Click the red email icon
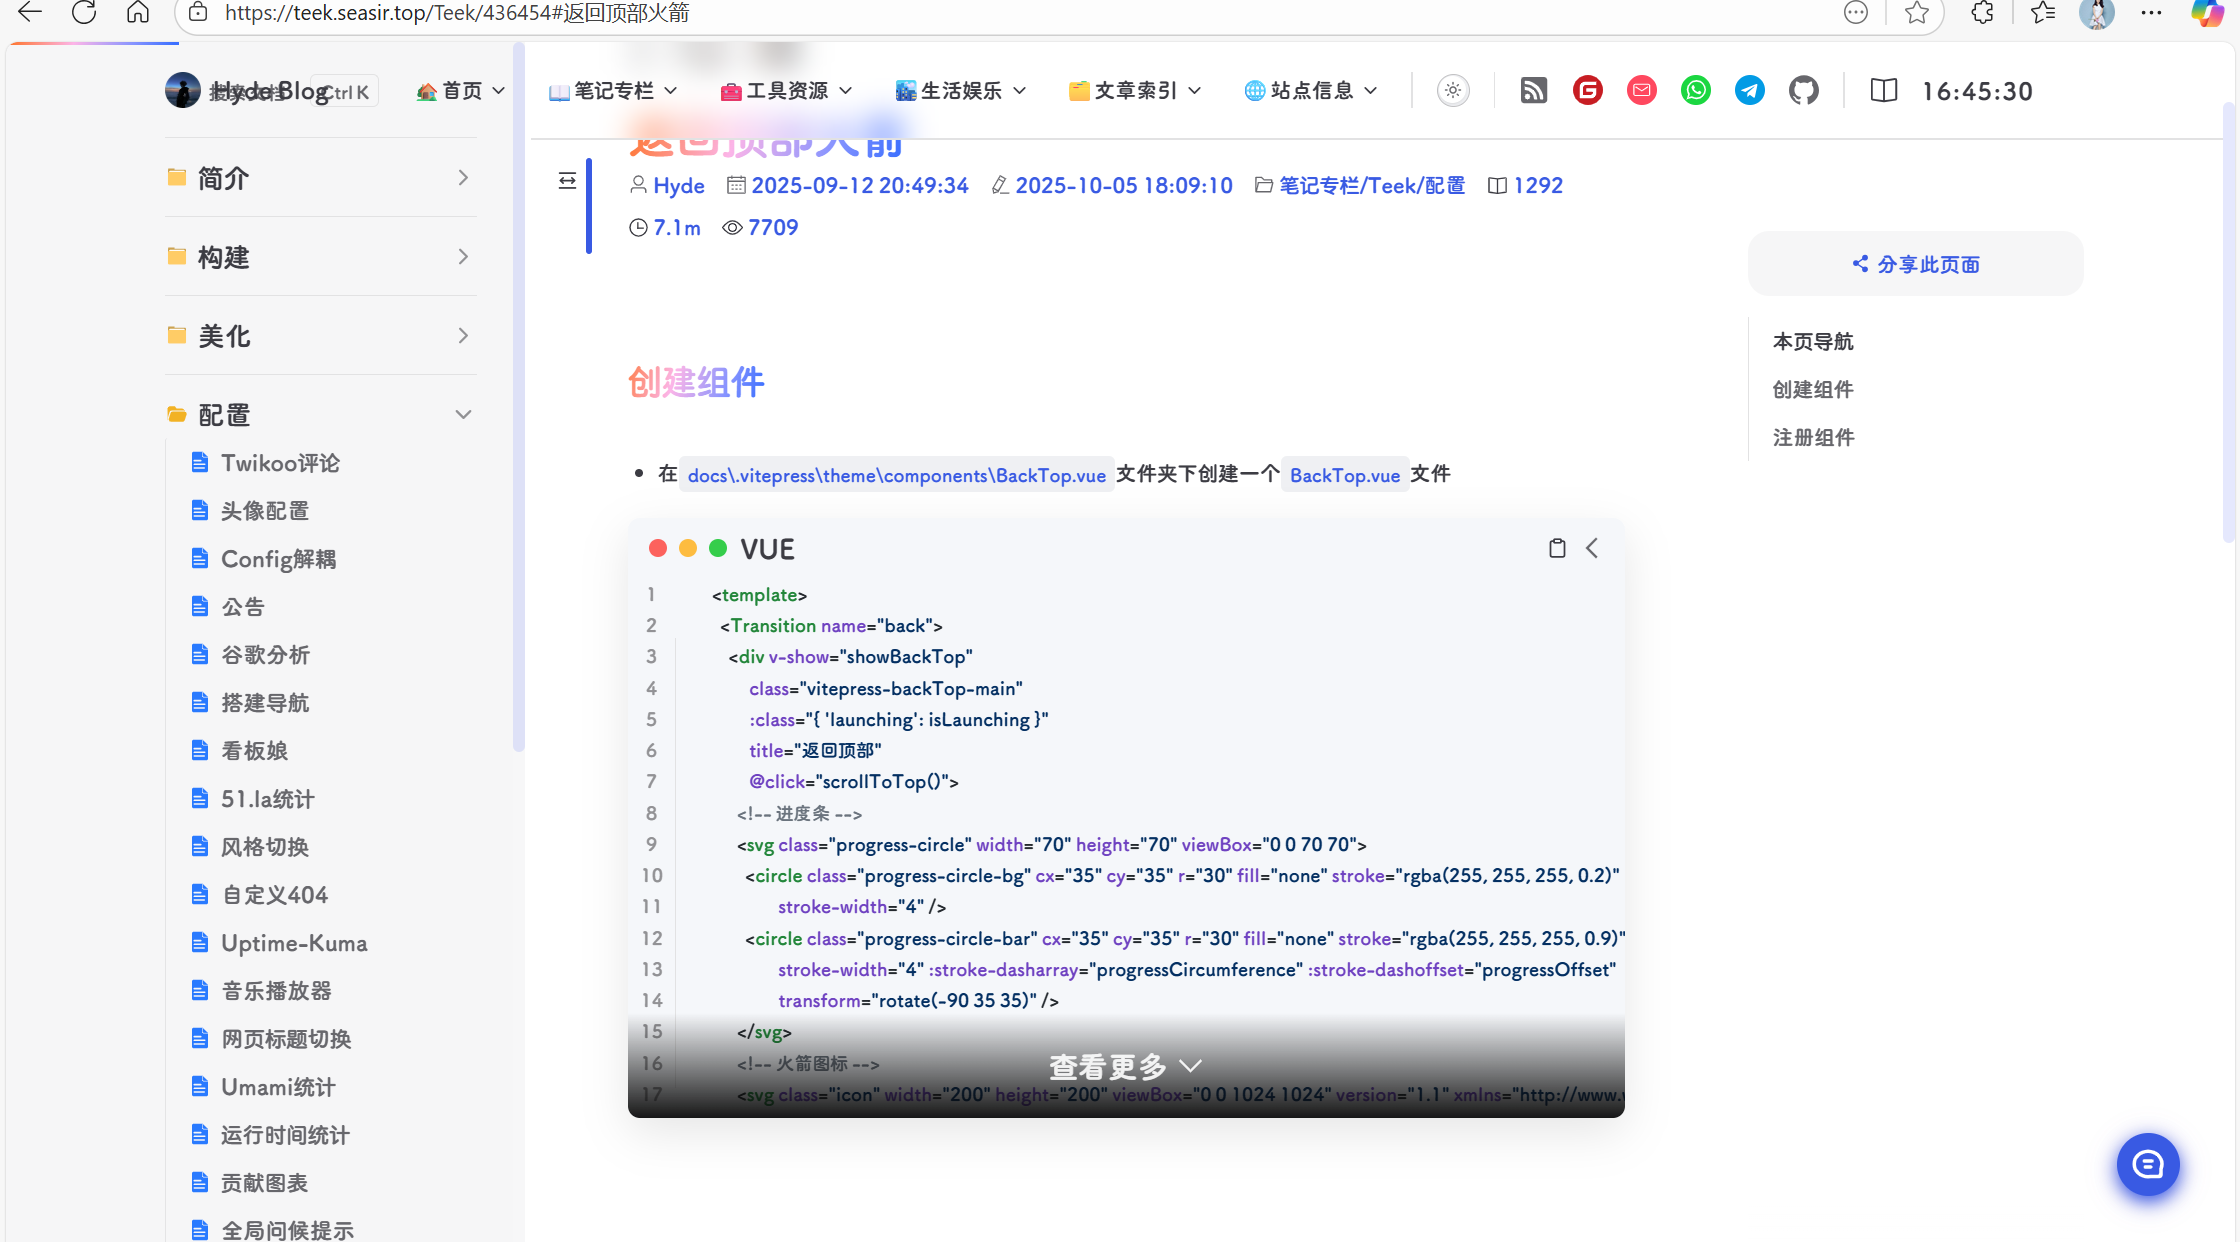The image size is (2240, 1242). pyautogui.click(x=1641, y=91)
